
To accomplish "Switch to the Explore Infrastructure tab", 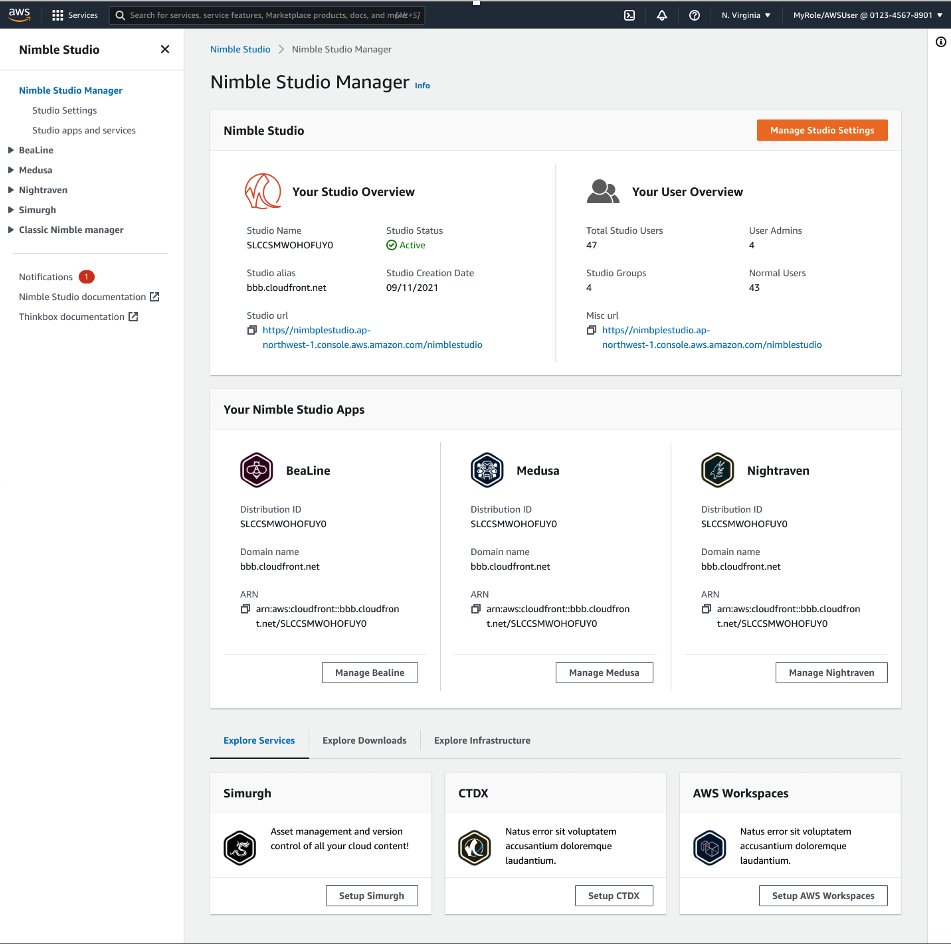I will tap(482, 741).
